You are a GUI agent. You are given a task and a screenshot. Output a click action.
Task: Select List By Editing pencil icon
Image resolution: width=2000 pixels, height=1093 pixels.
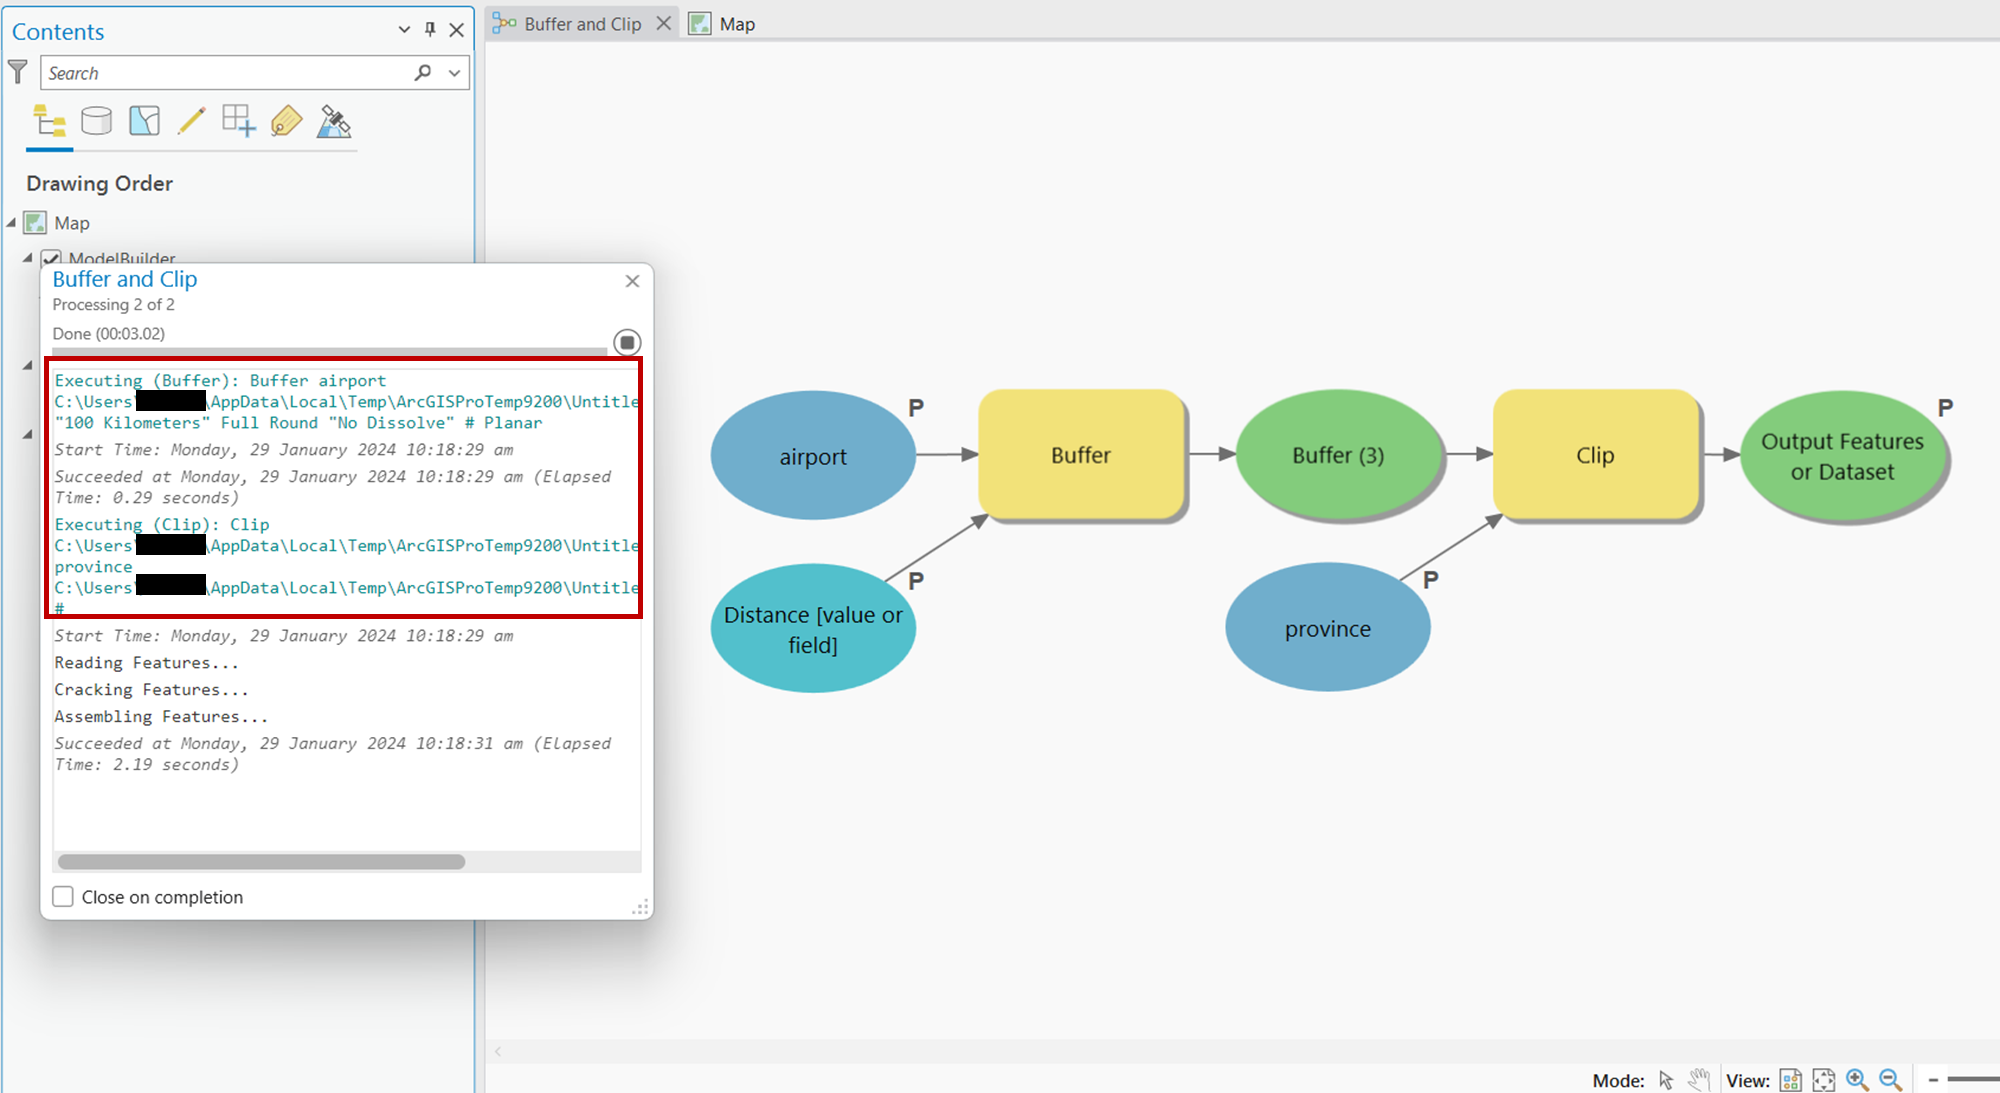(191, 122)
